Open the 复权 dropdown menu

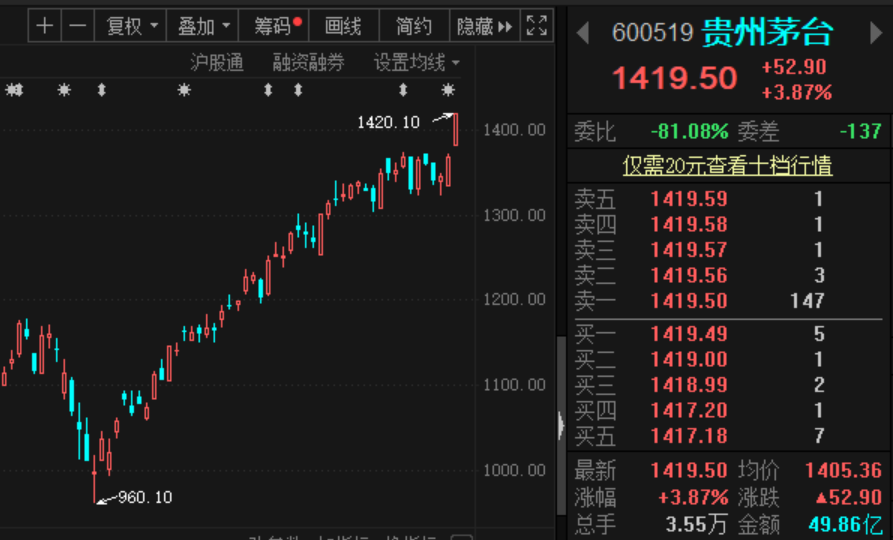point(131,26)
